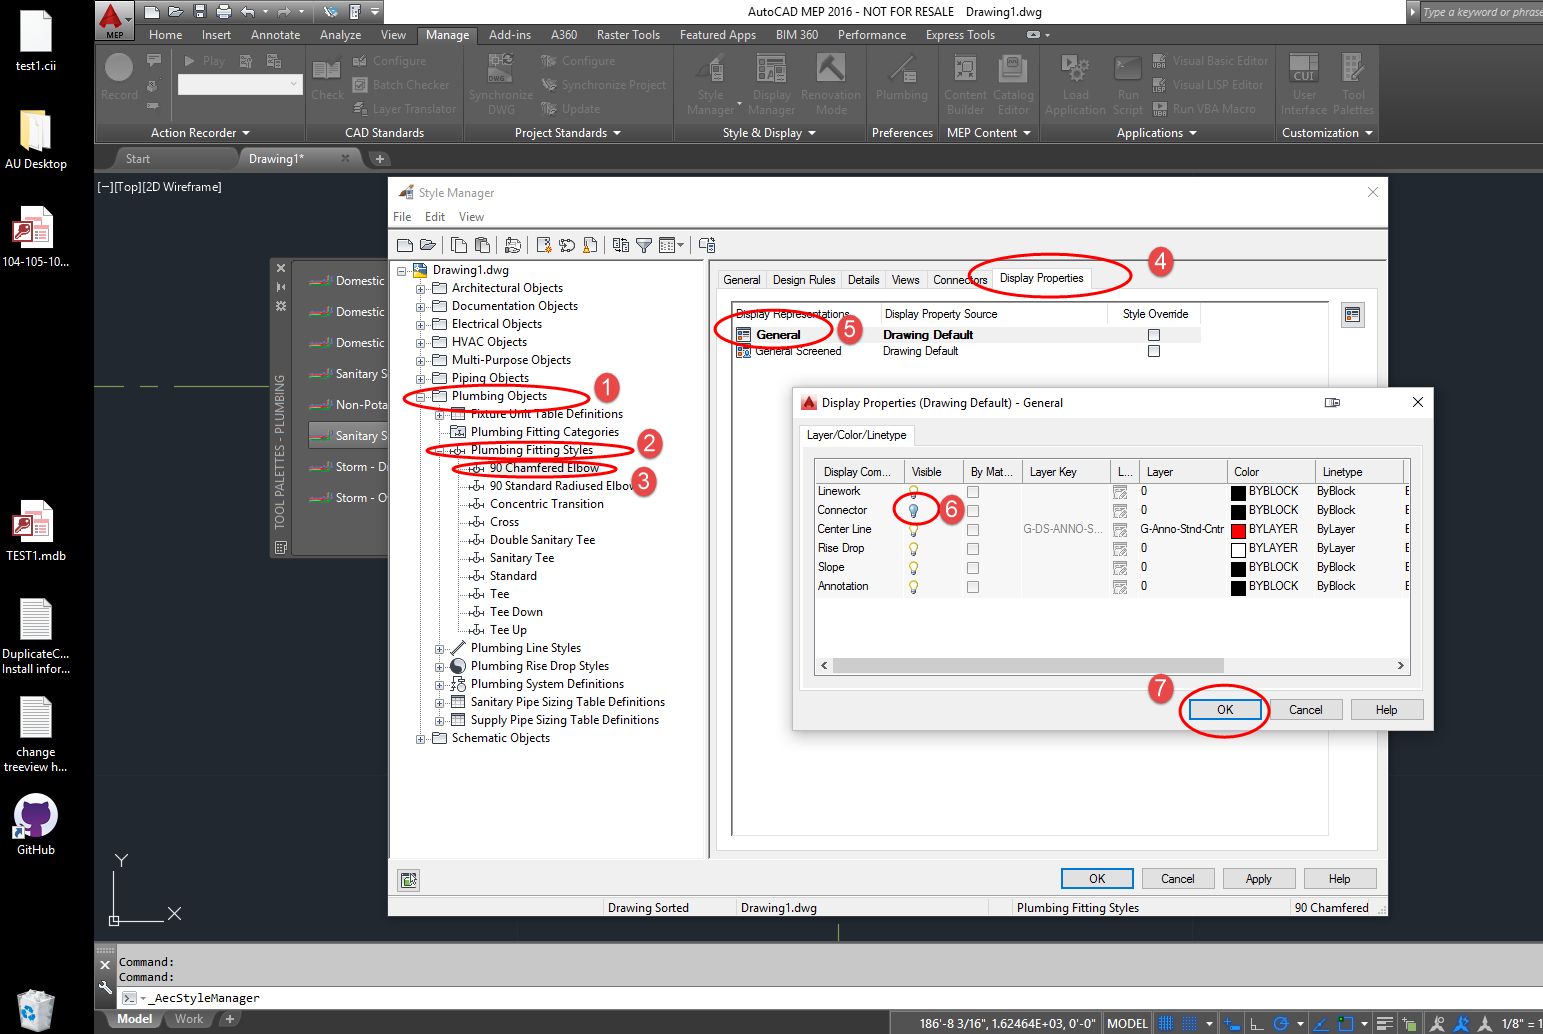The width and height of the screenshot is (1543, 1034).
Task: Click the Record button in Action Recorder
Action: point(119,77)
